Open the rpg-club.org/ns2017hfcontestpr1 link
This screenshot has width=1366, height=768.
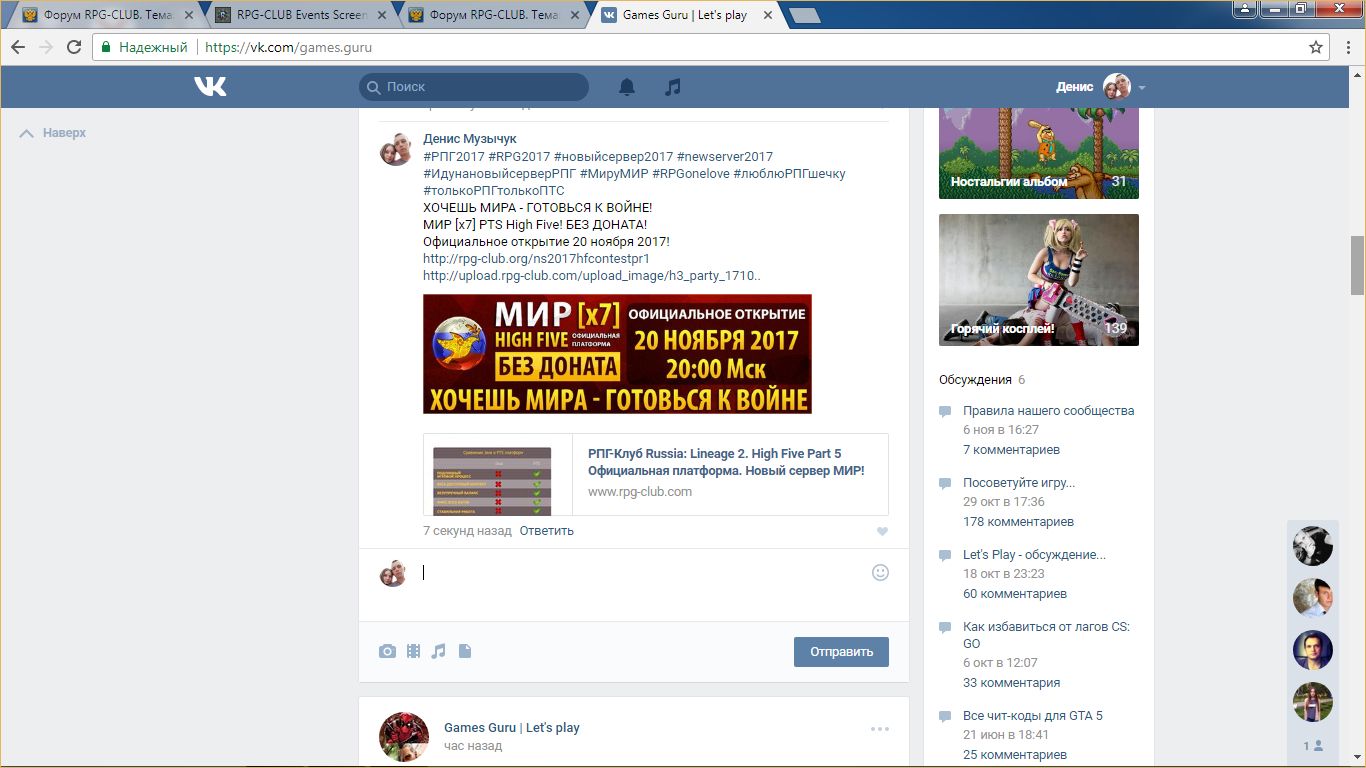pyautogui.click(x=536, y=258)
